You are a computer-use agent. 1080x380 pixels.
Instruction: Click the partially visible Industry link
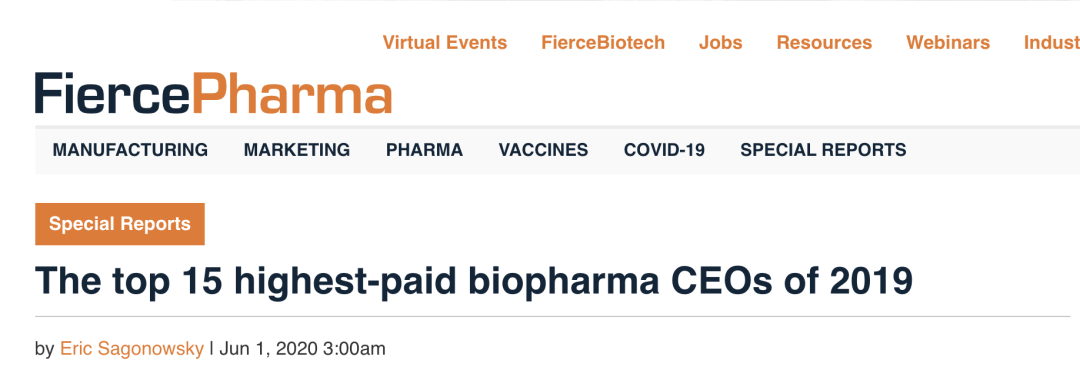coord(1052,43)
